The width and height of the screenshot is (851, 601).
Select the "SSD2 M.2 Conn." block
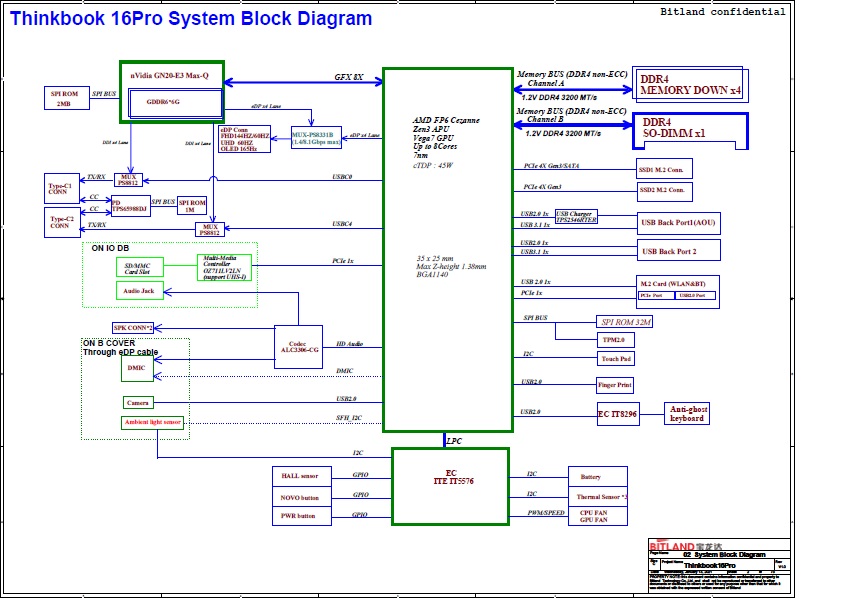(x=664, y=191)
